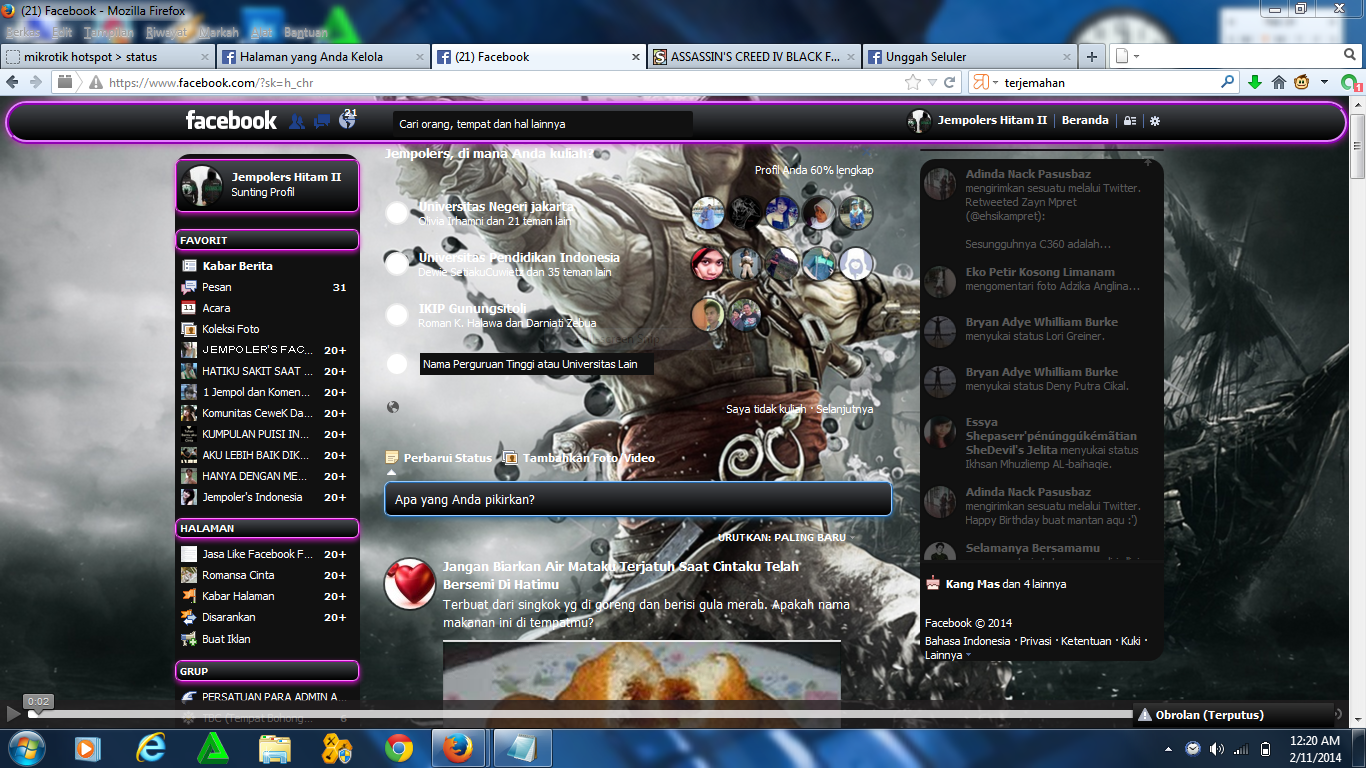1366x768 pixels.
Task: Click heart avatar of the post author
Action: click(x=410, y=583)
